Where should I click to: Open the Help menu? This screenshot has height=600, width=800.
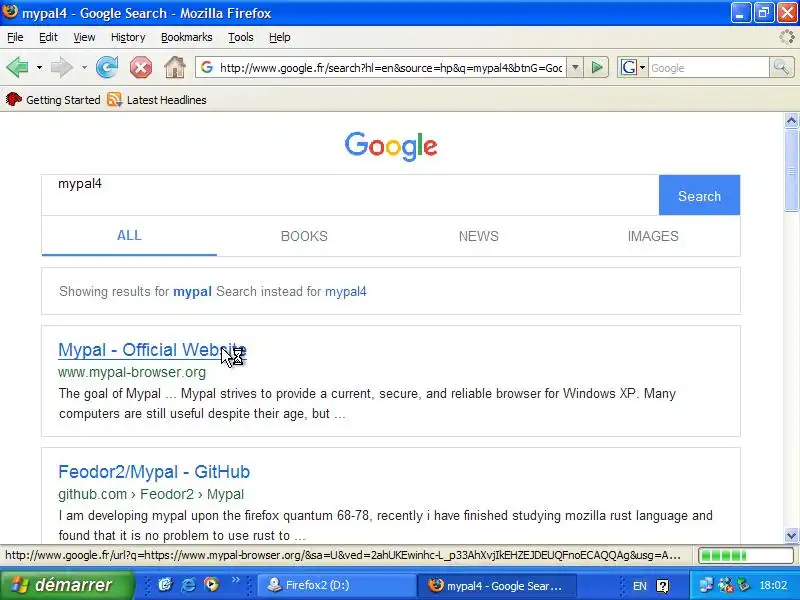point(280,37)
